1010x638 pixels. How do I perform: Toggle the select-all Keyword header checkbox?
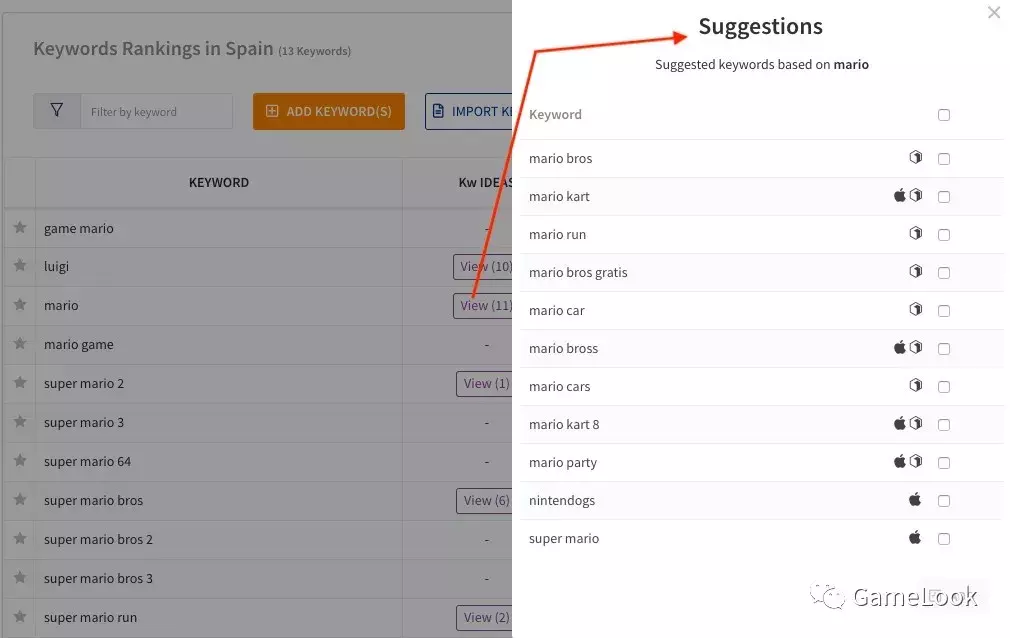[944, 115]
